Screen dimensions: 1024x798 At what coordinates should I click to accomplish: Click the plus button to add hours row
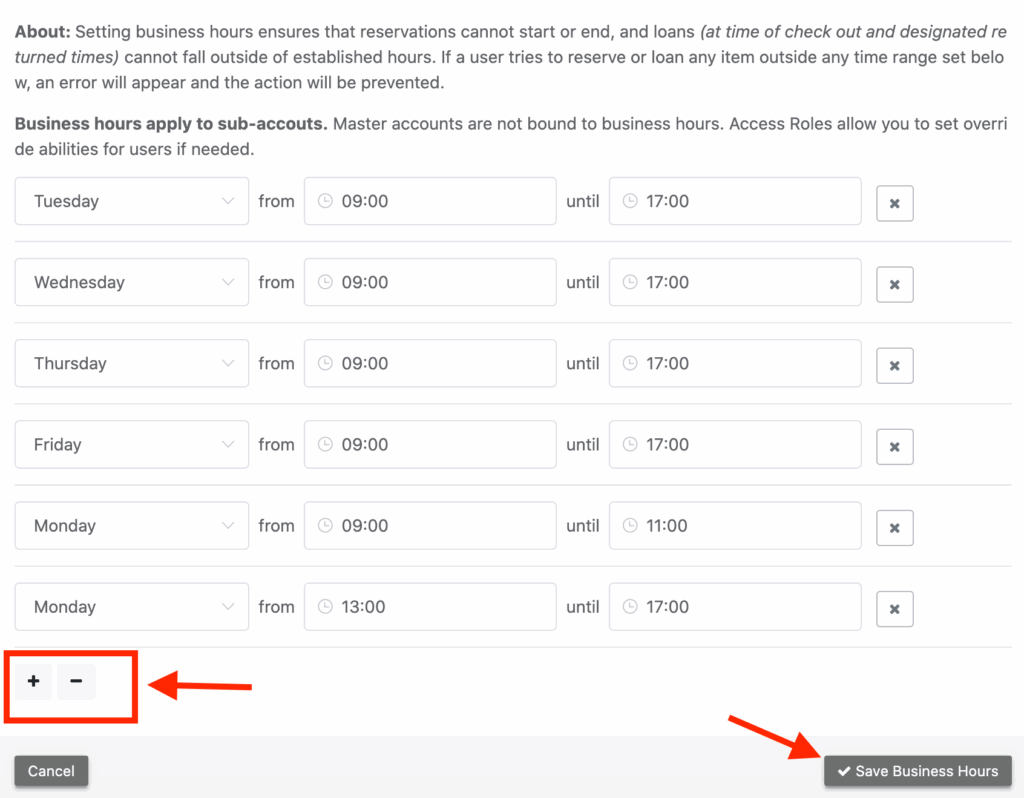pyautogui.click(x=33, y=681)
